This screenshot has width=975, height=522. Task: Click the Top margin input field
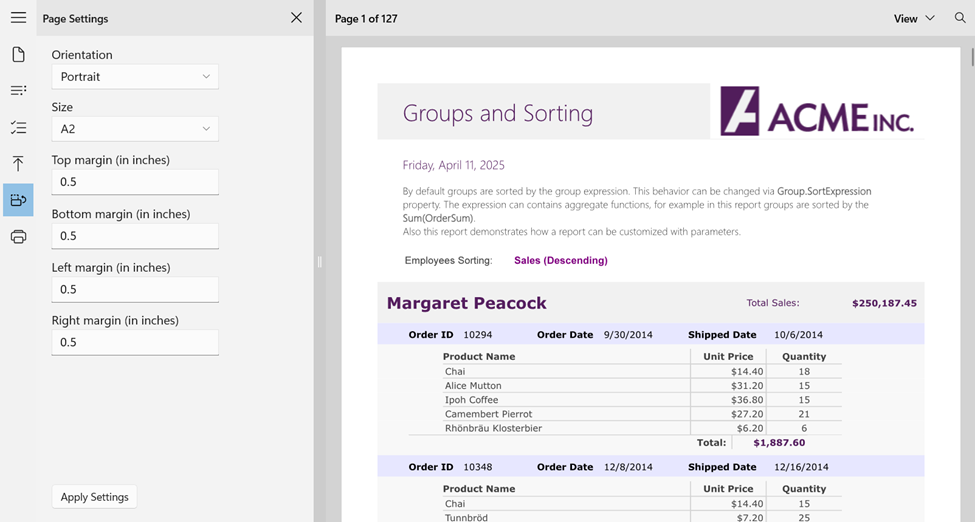(x=135, y=182)
